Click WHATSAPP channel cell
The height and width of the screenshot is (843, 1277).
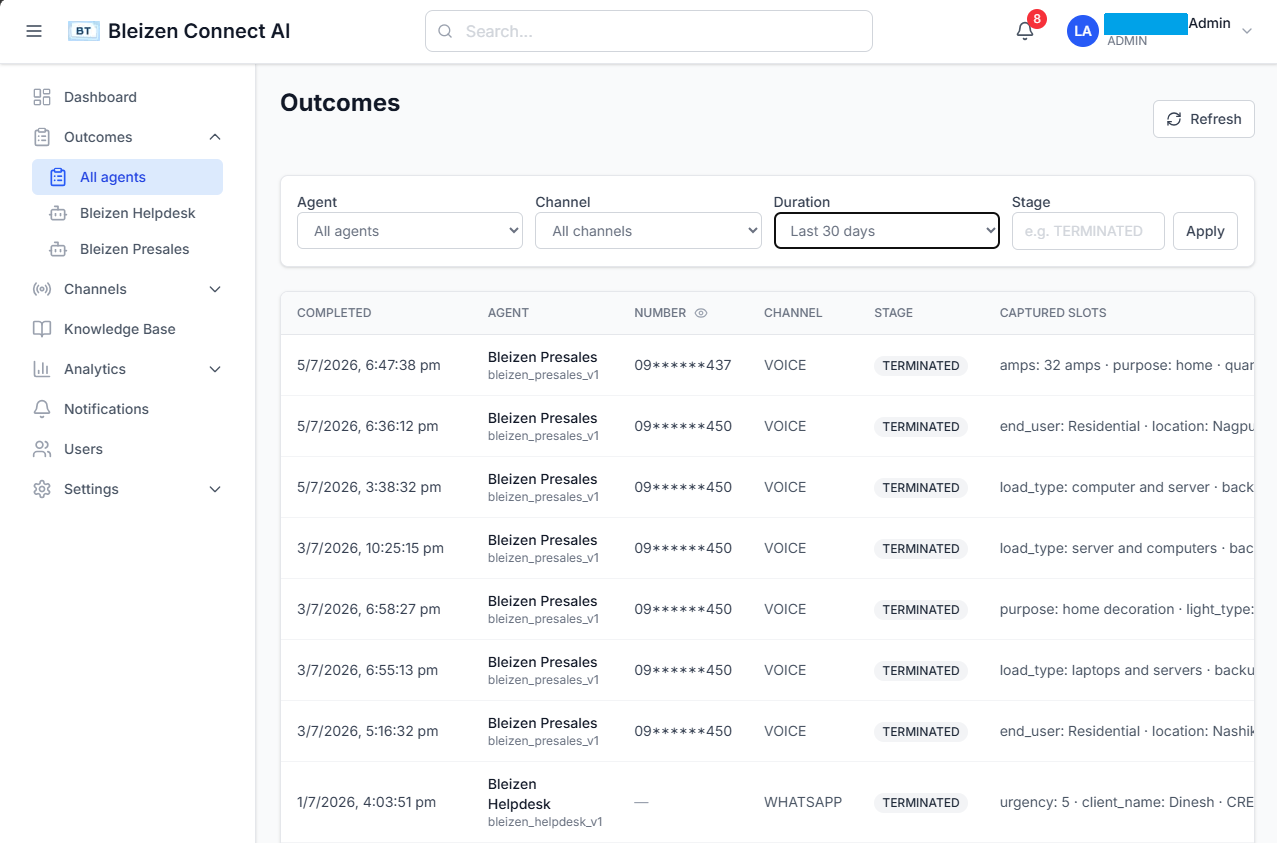(x=803, y=802)
